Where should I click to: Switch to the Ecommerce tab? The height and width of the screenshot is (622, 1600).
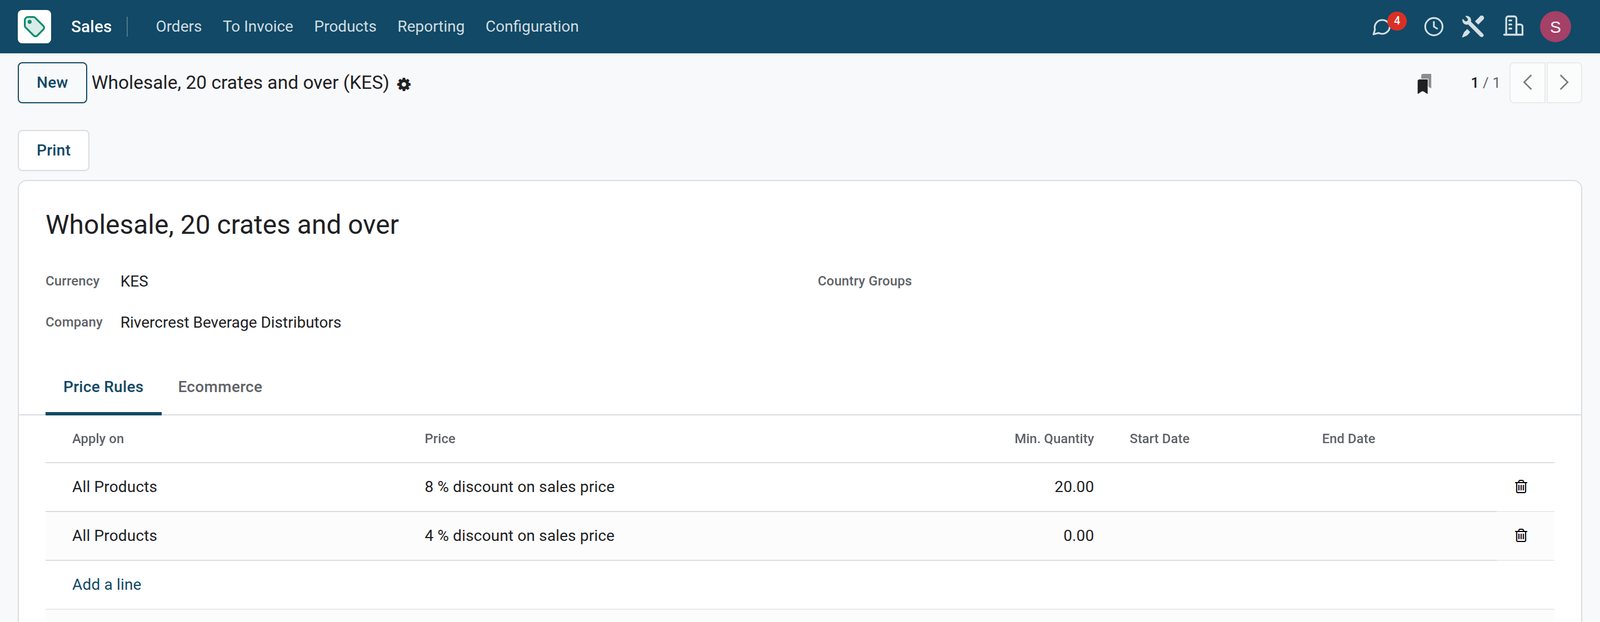pyautogui.click(x=220, y=387)
